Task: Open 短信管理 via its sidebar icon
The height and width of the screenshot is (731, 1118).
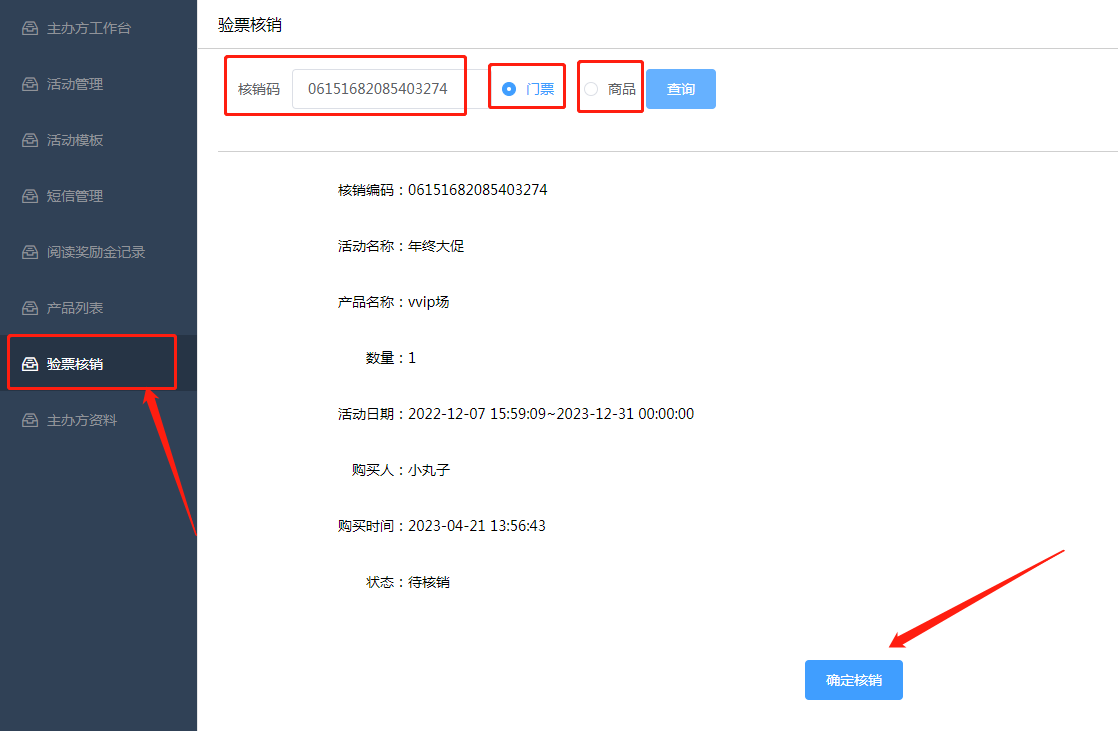Action: (30, 196)
